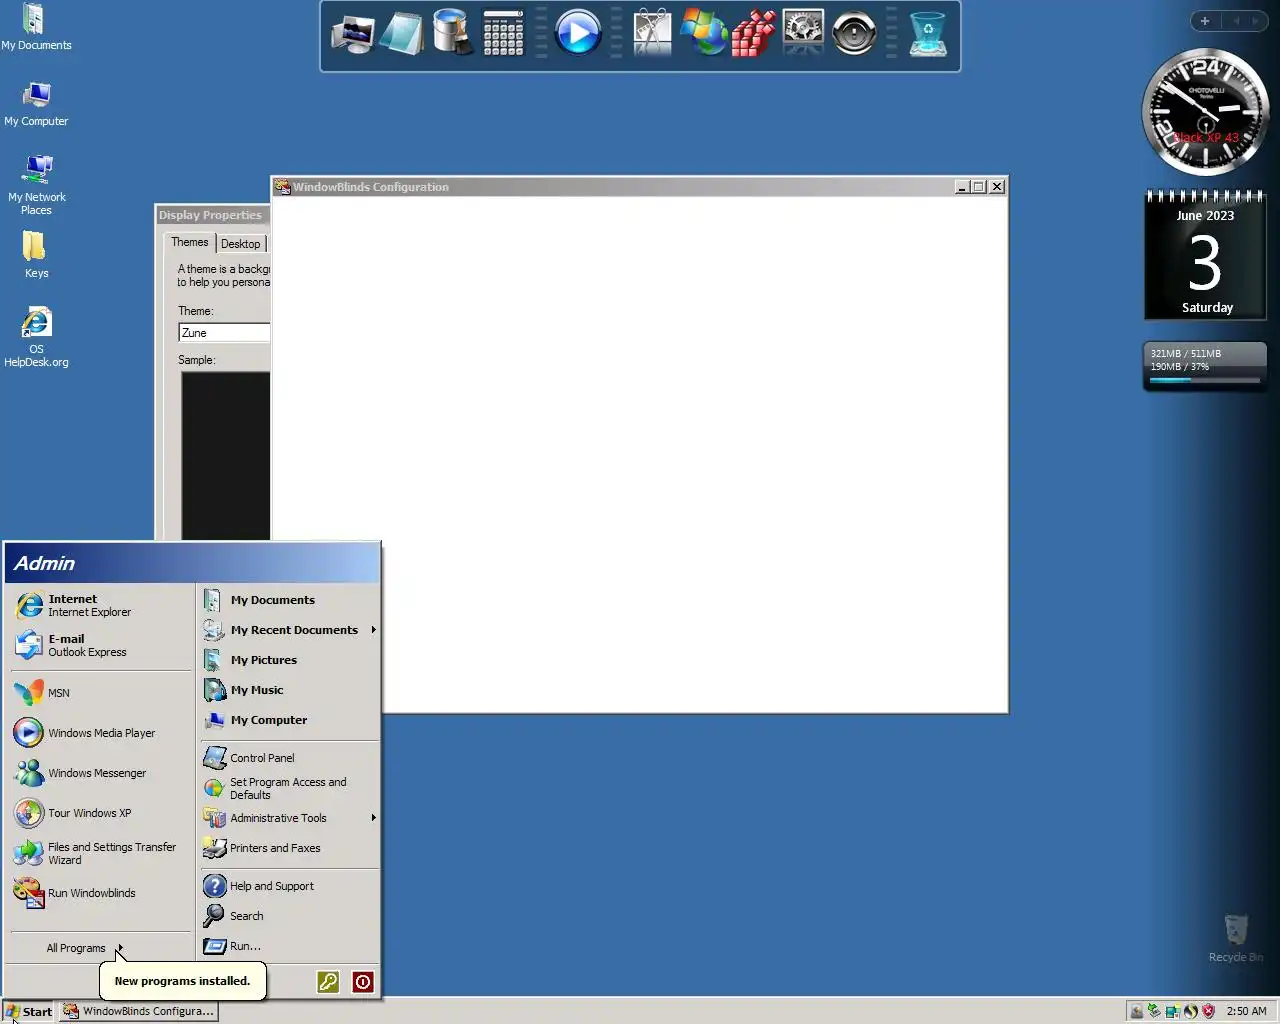Launch the Notepad icon in the dock

click(x=402, y=34)
